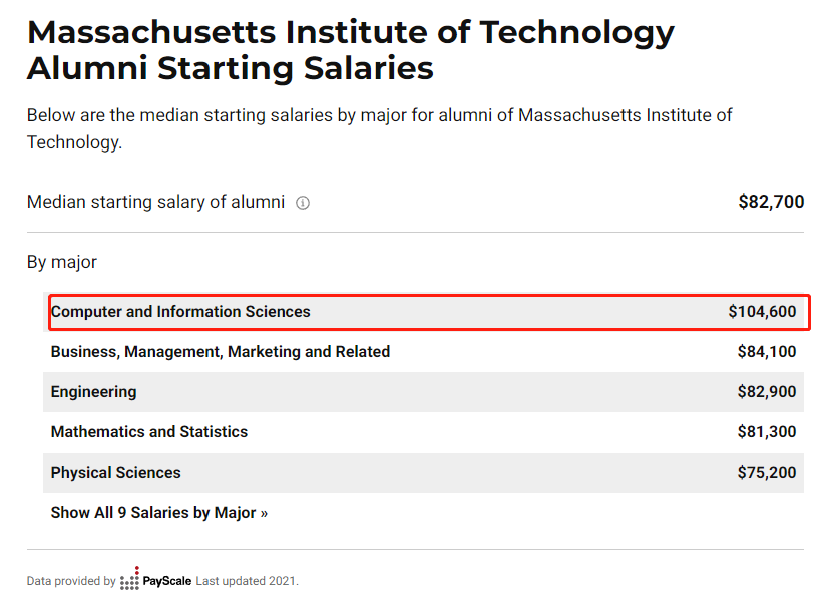The height and width of the screenshot is (601, 828).
Task: Click the $82,700 median salary value
Action: pos(771,202)
